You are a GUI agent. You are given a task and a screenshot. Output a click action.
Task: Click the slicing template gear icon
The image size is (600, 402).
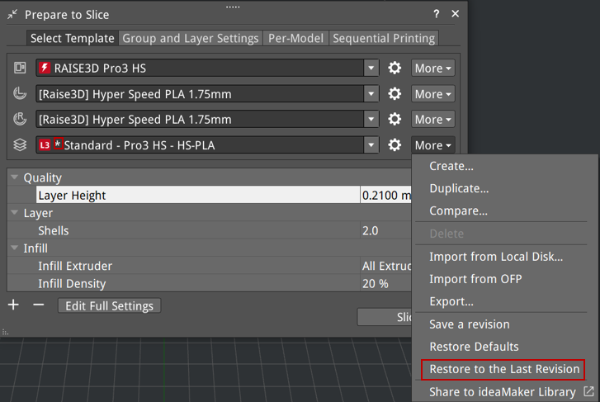(395, 146)
